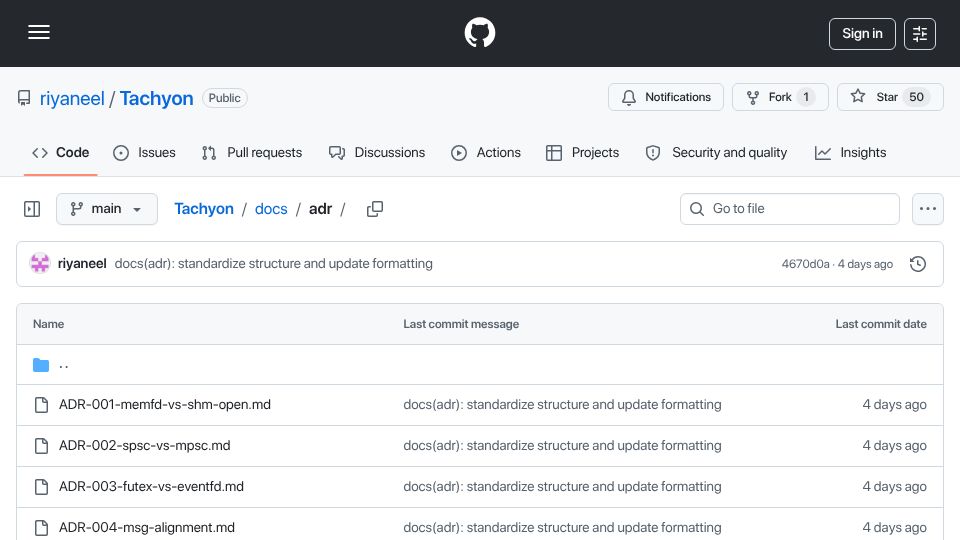Viewport: 960px width, 540px height.
Task: Fork the Tachyon repository
Action: coord(780,97)
